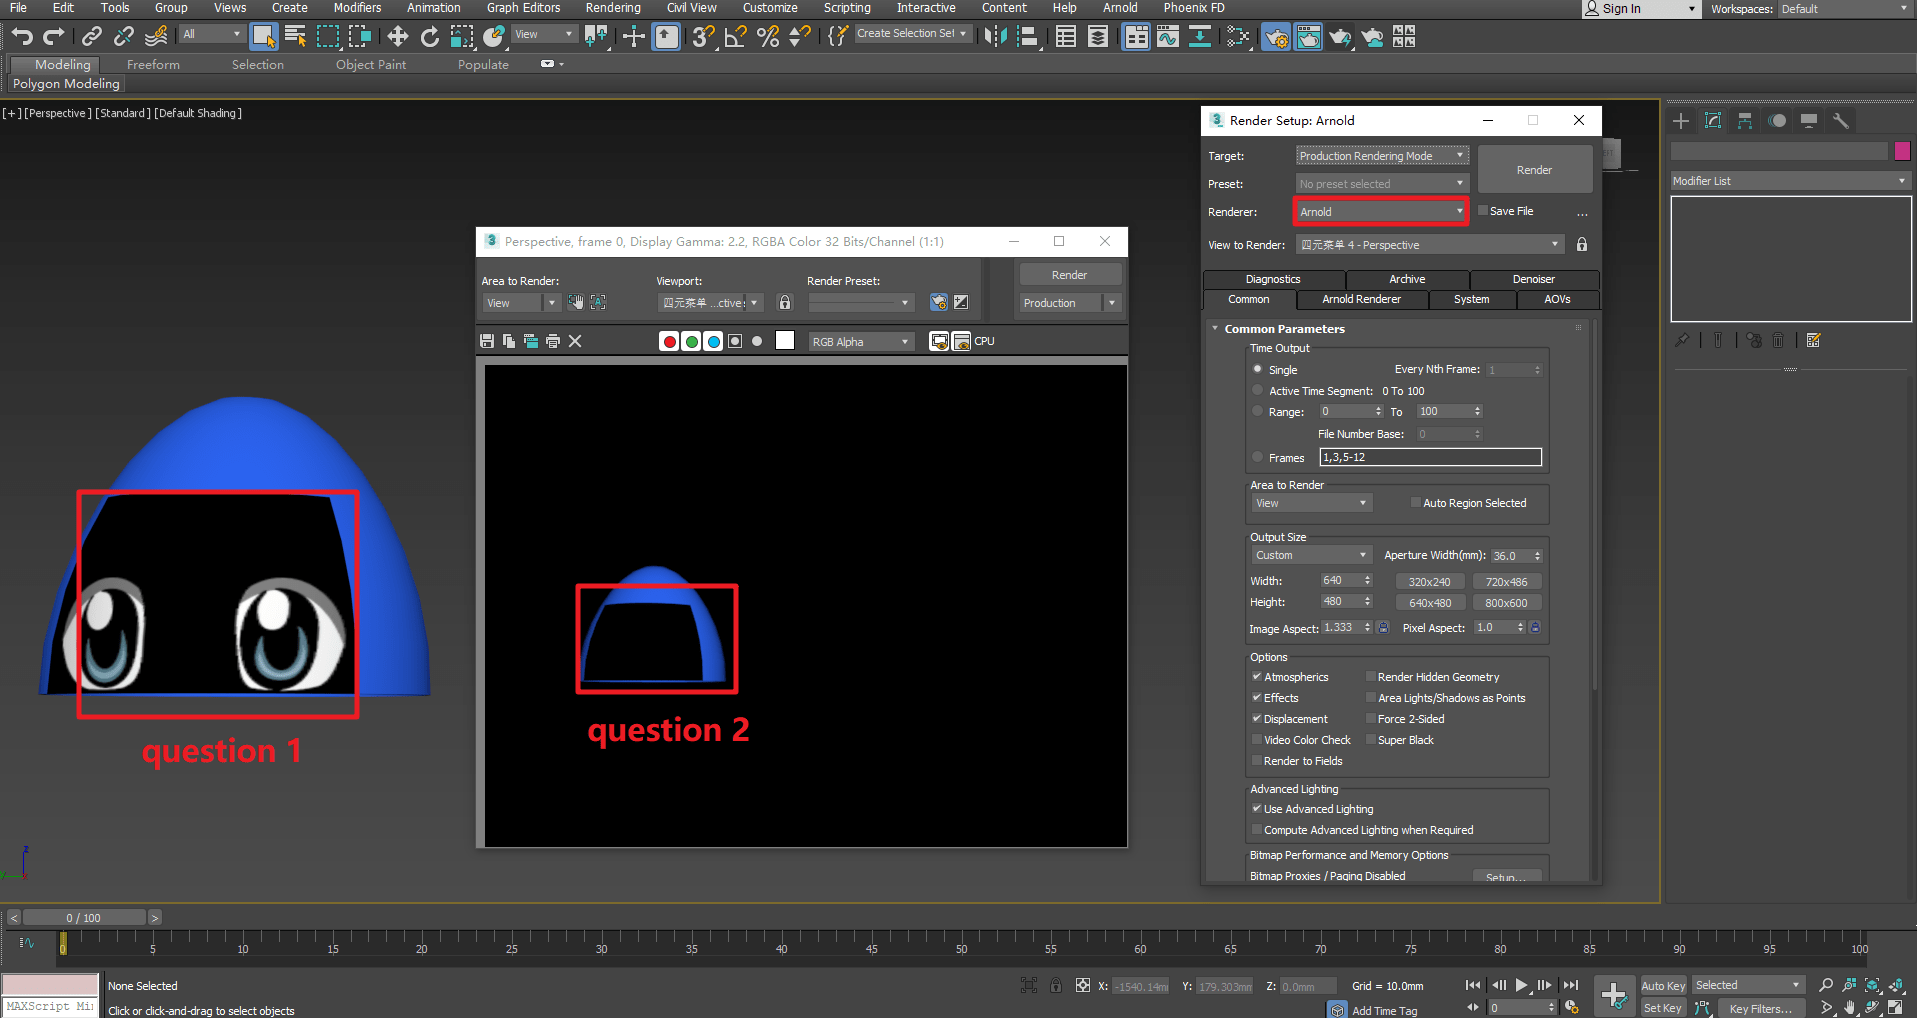Open the Mirror tool
The width and height of the screenshot is (1917, 1018).
click(x=995, y=37)
